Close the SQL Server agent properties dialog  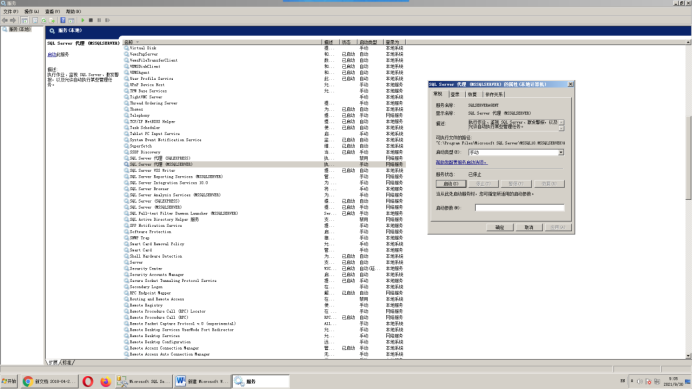pos(570,84)
